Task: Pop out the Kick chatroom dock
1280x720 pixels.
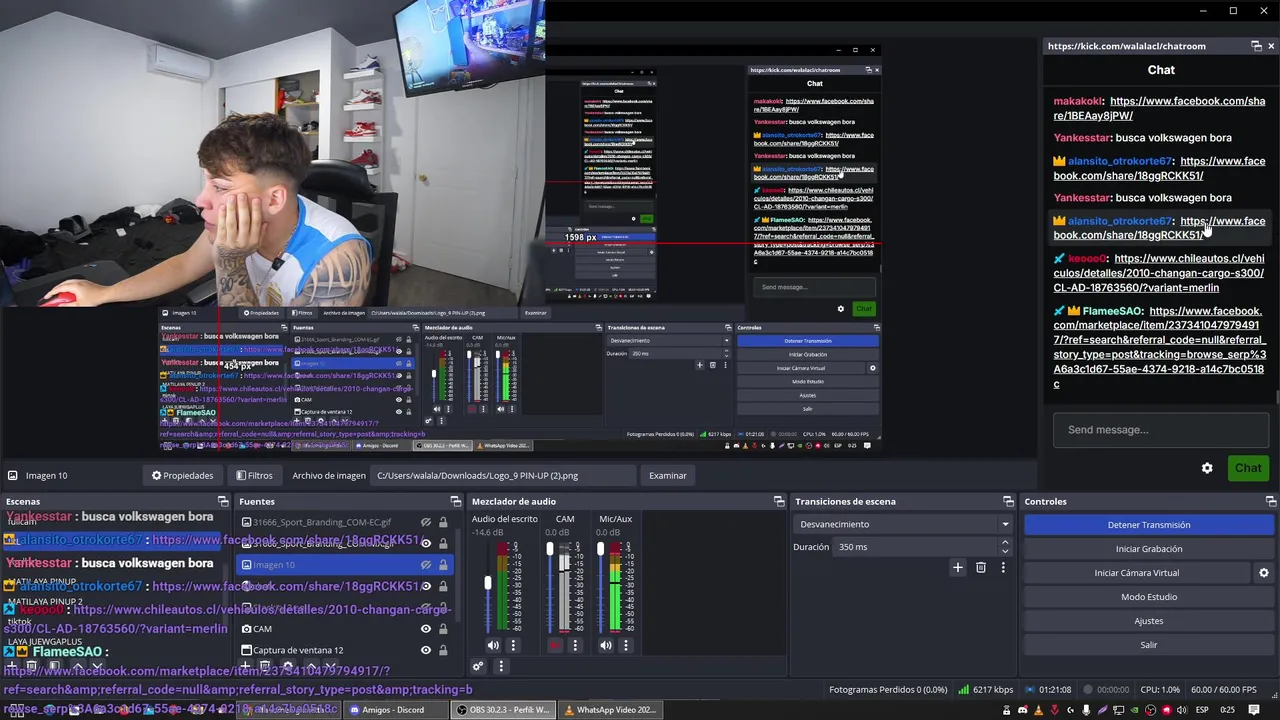Action: click(1257, 46)
